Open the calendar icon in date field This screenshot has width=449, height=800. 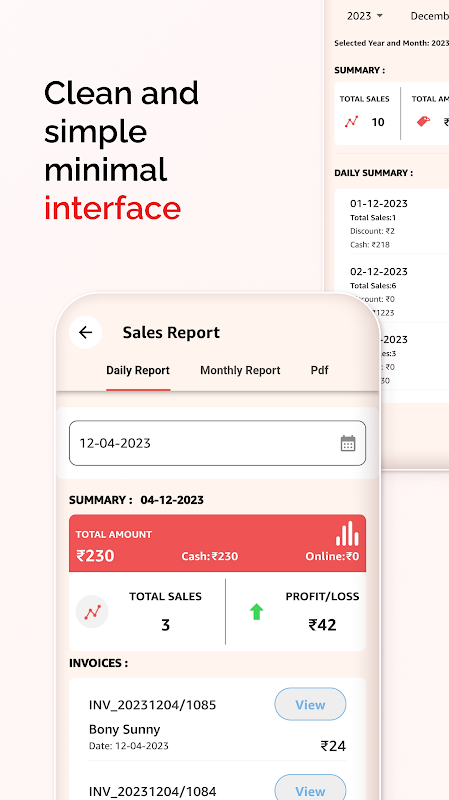point(348,443)
